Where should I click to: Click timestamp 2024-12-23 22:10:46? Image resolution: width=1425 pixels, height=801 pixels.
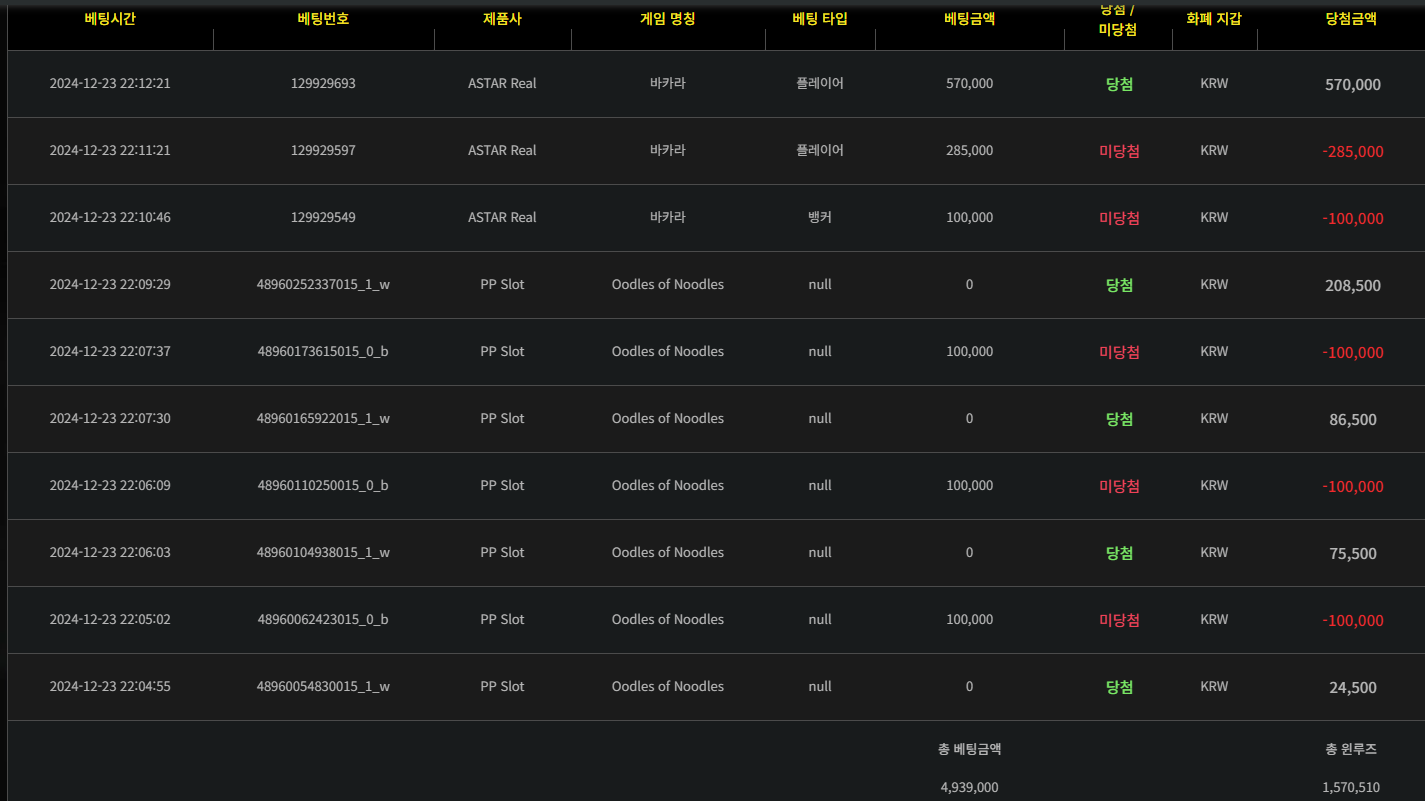pos(110,218)
